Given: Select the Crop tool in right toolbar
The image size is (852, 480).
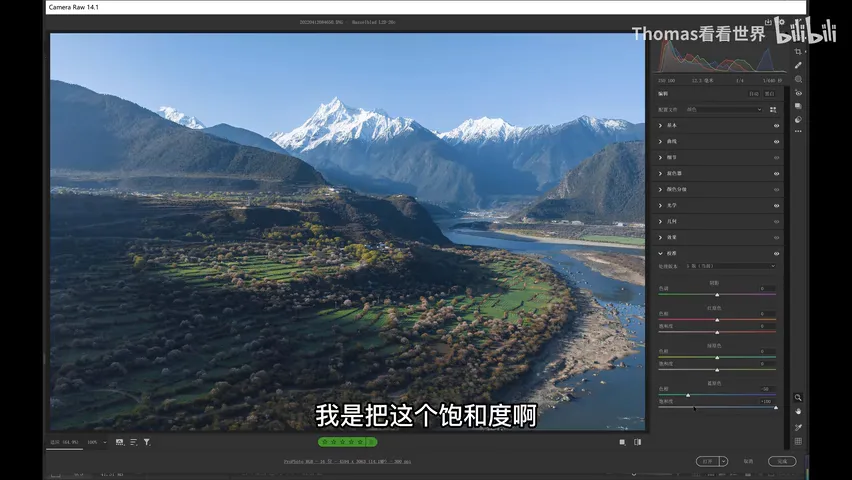Looking at the screenshot, I should coord(798,52).
